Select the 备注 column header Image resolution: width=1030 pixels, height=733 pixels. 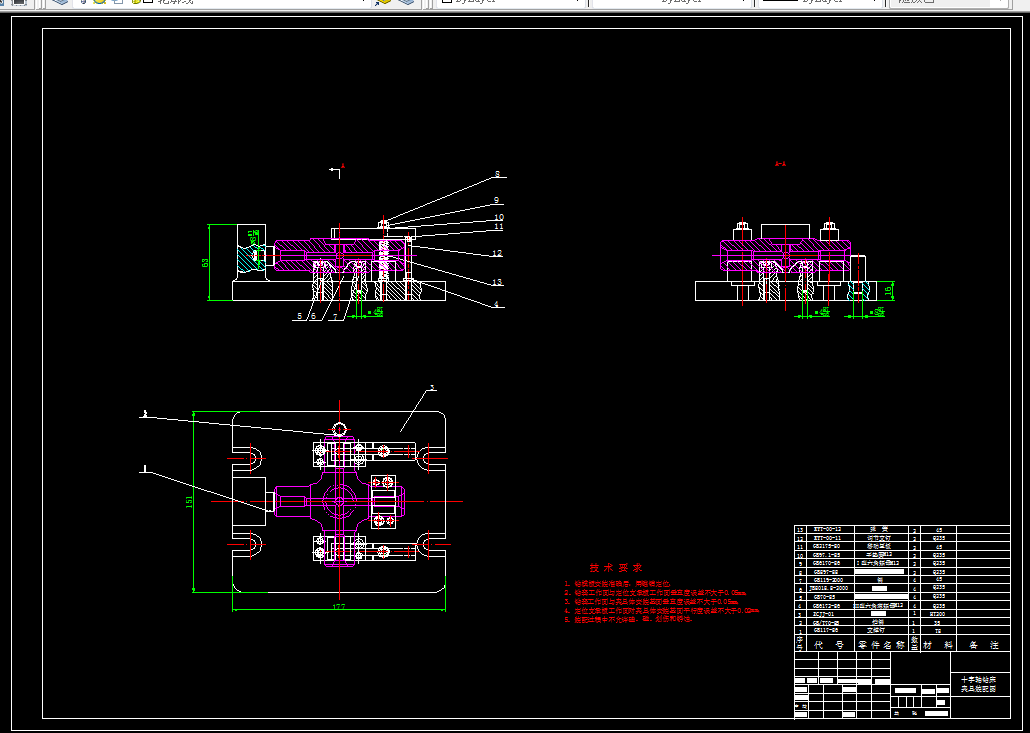pyautogui.click(x=985, y=645)
